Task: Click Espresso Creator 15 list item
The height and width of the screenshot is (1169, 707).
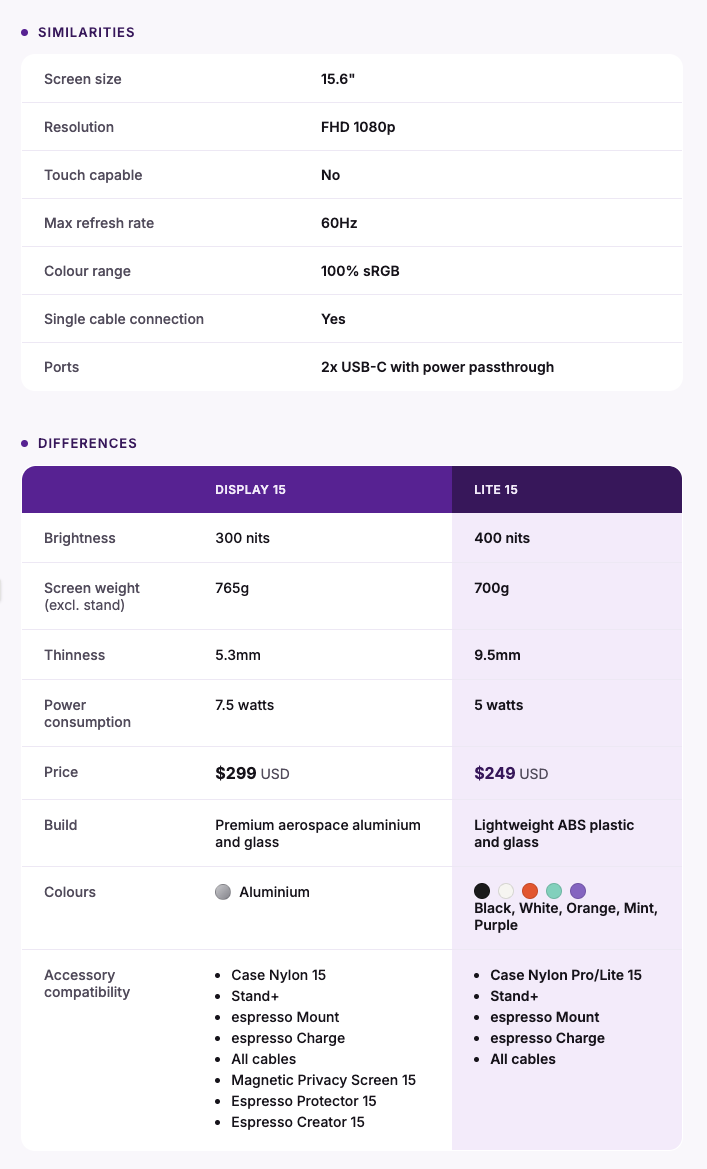Action: 298,1121
